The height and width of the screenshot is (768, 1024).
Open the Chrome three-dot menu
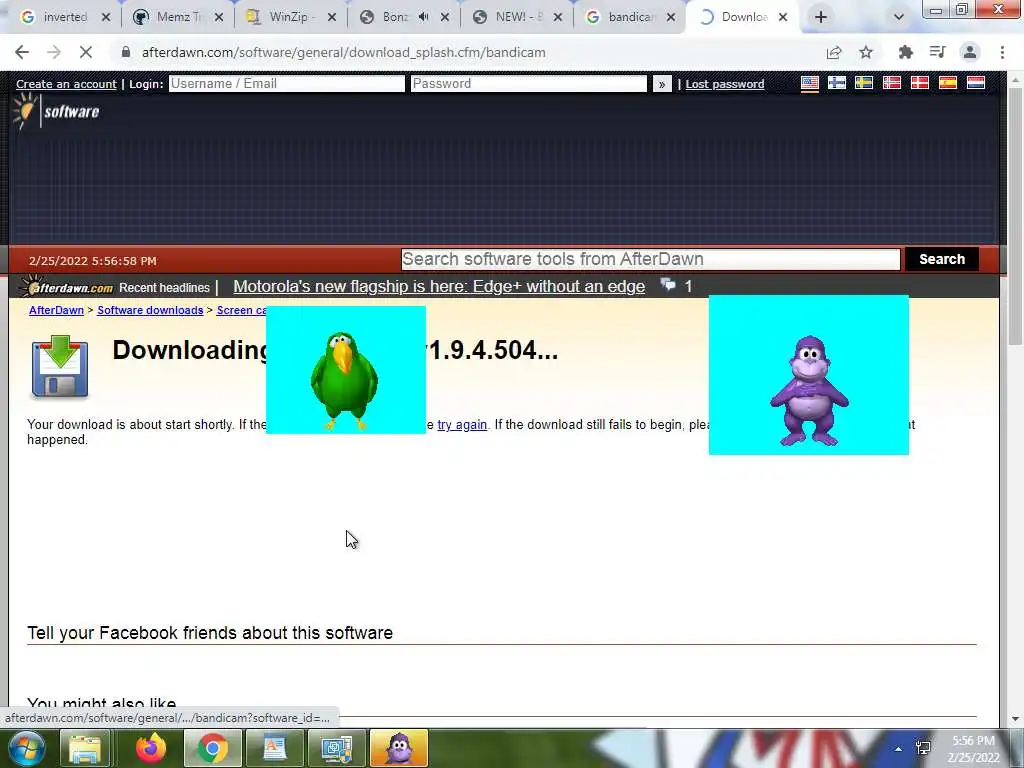(x=1002, y=52)
